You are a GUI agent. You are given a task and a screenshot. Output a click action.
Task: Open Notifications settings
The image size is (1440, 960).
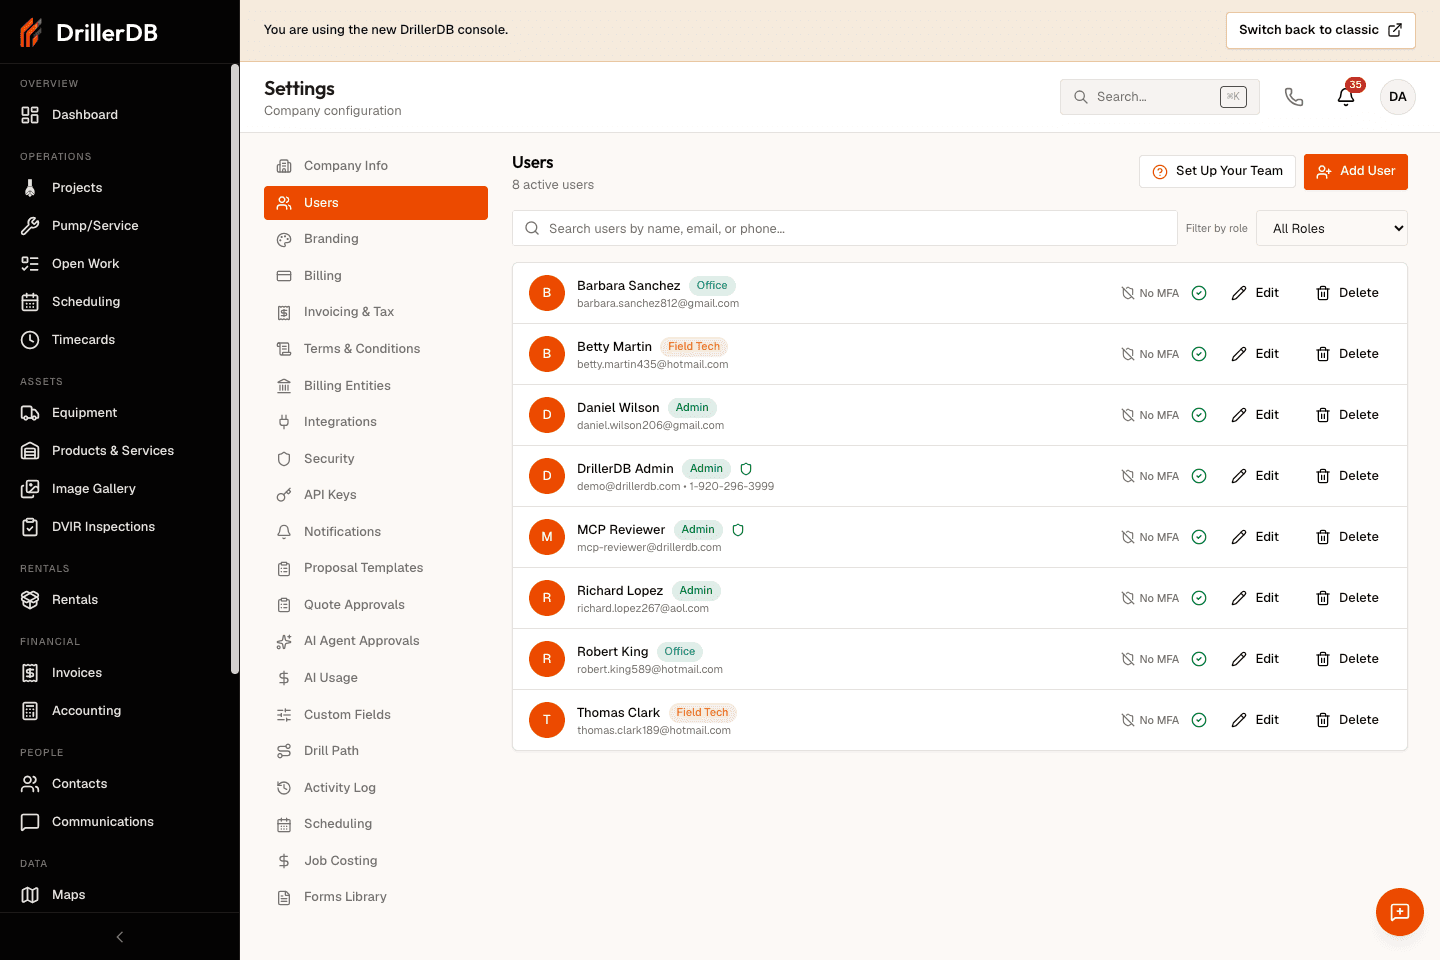pos(376,532)
